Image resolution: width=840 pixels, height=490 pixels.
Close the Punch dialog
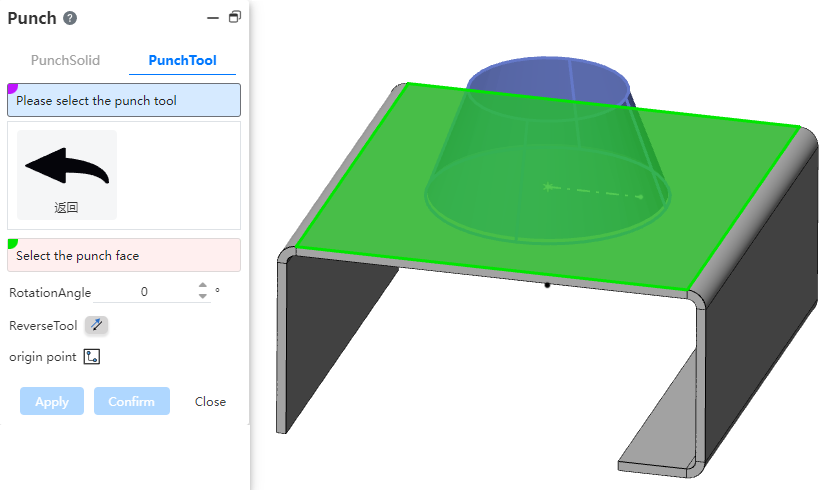(210, 401)
